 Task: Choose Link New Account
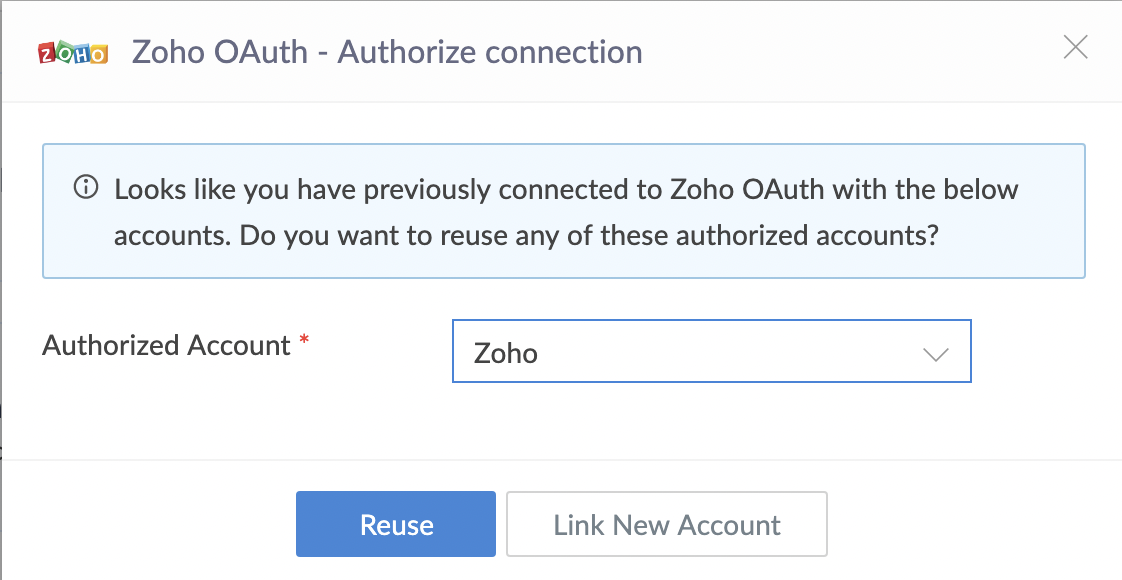click(x=667, y=524)
